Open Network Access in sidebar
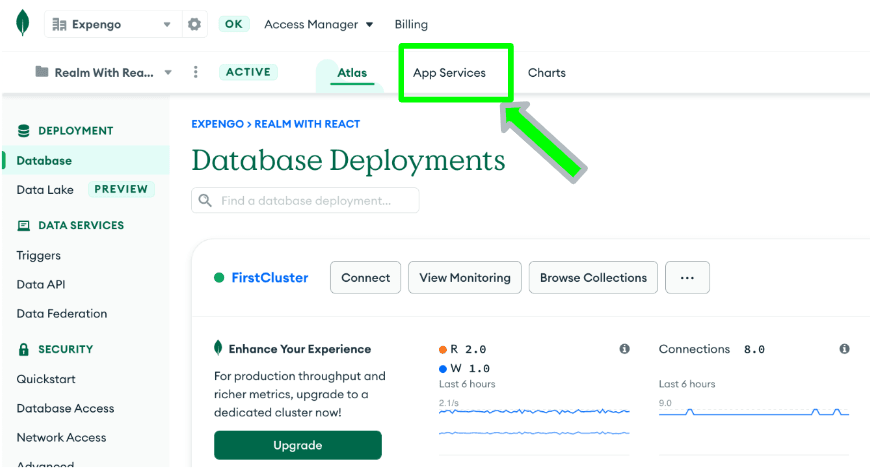 (61, 437)
